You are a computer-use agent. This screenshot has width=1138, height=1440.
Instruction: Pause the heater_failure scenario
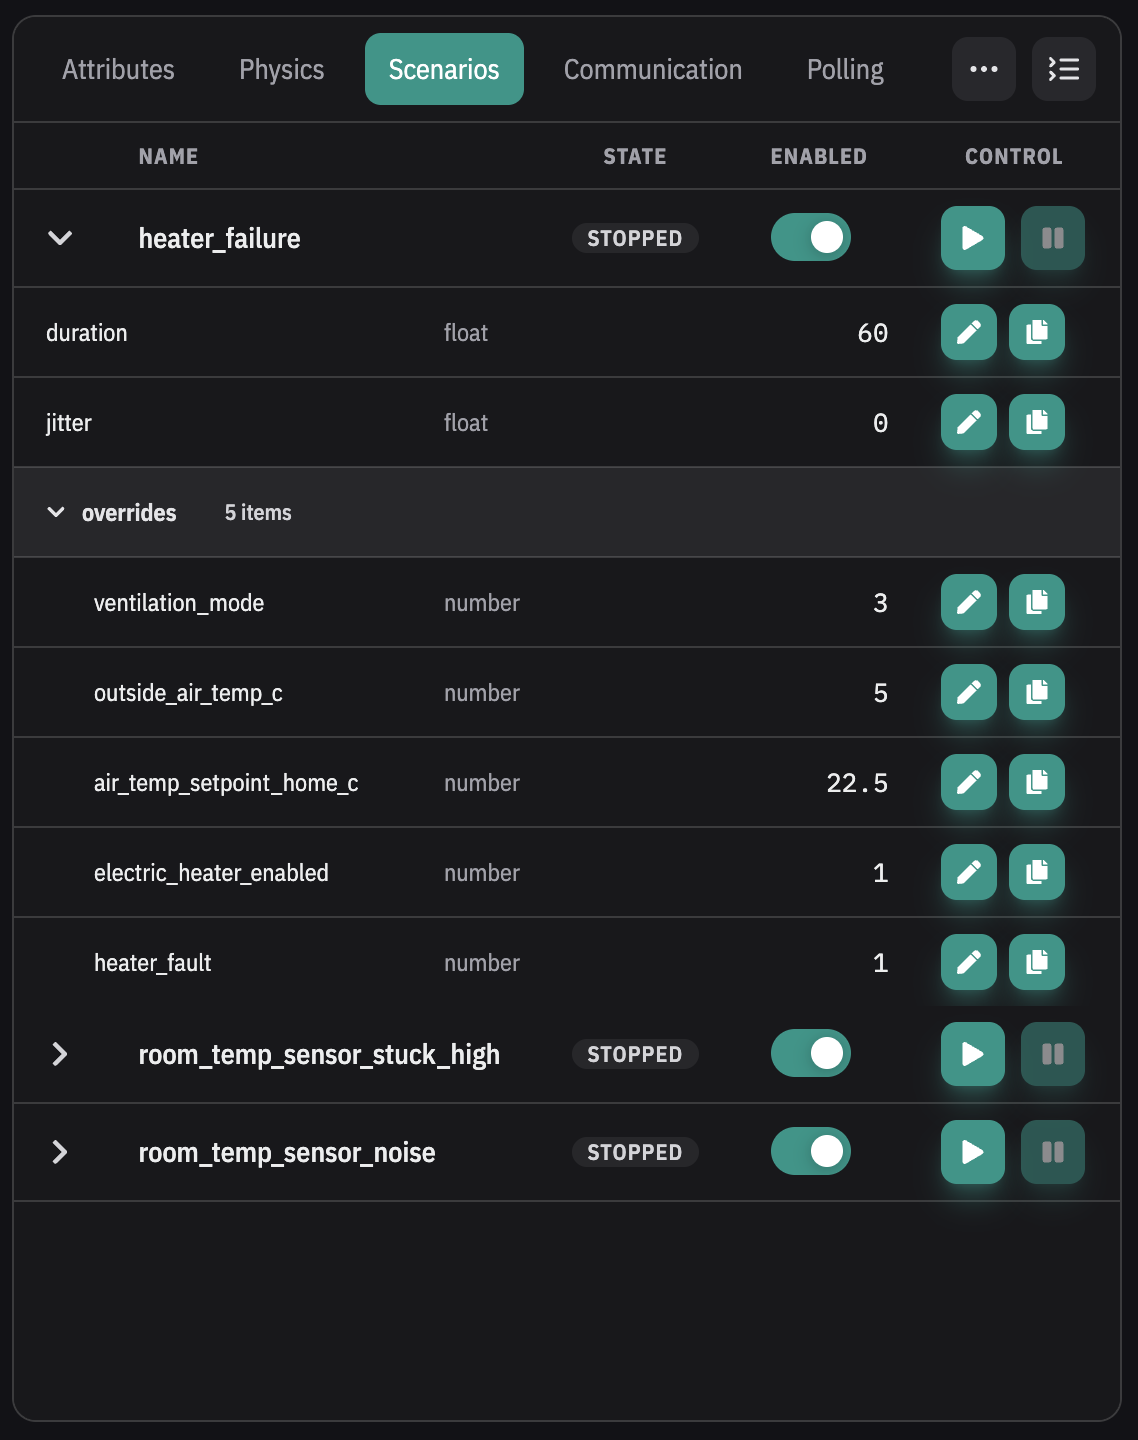1052,238
